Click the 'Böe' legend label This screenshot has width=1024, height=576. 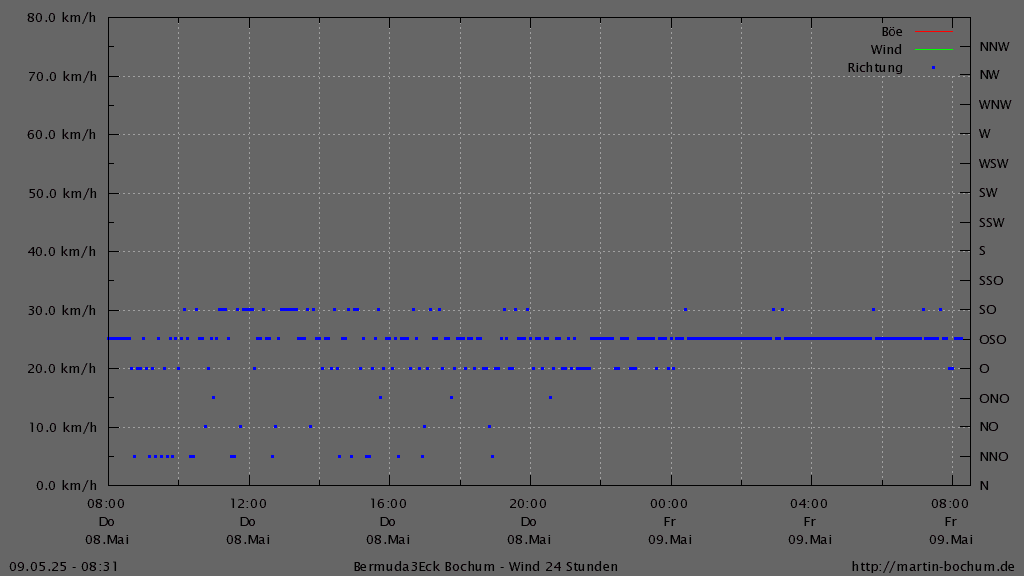click(891, 32)
